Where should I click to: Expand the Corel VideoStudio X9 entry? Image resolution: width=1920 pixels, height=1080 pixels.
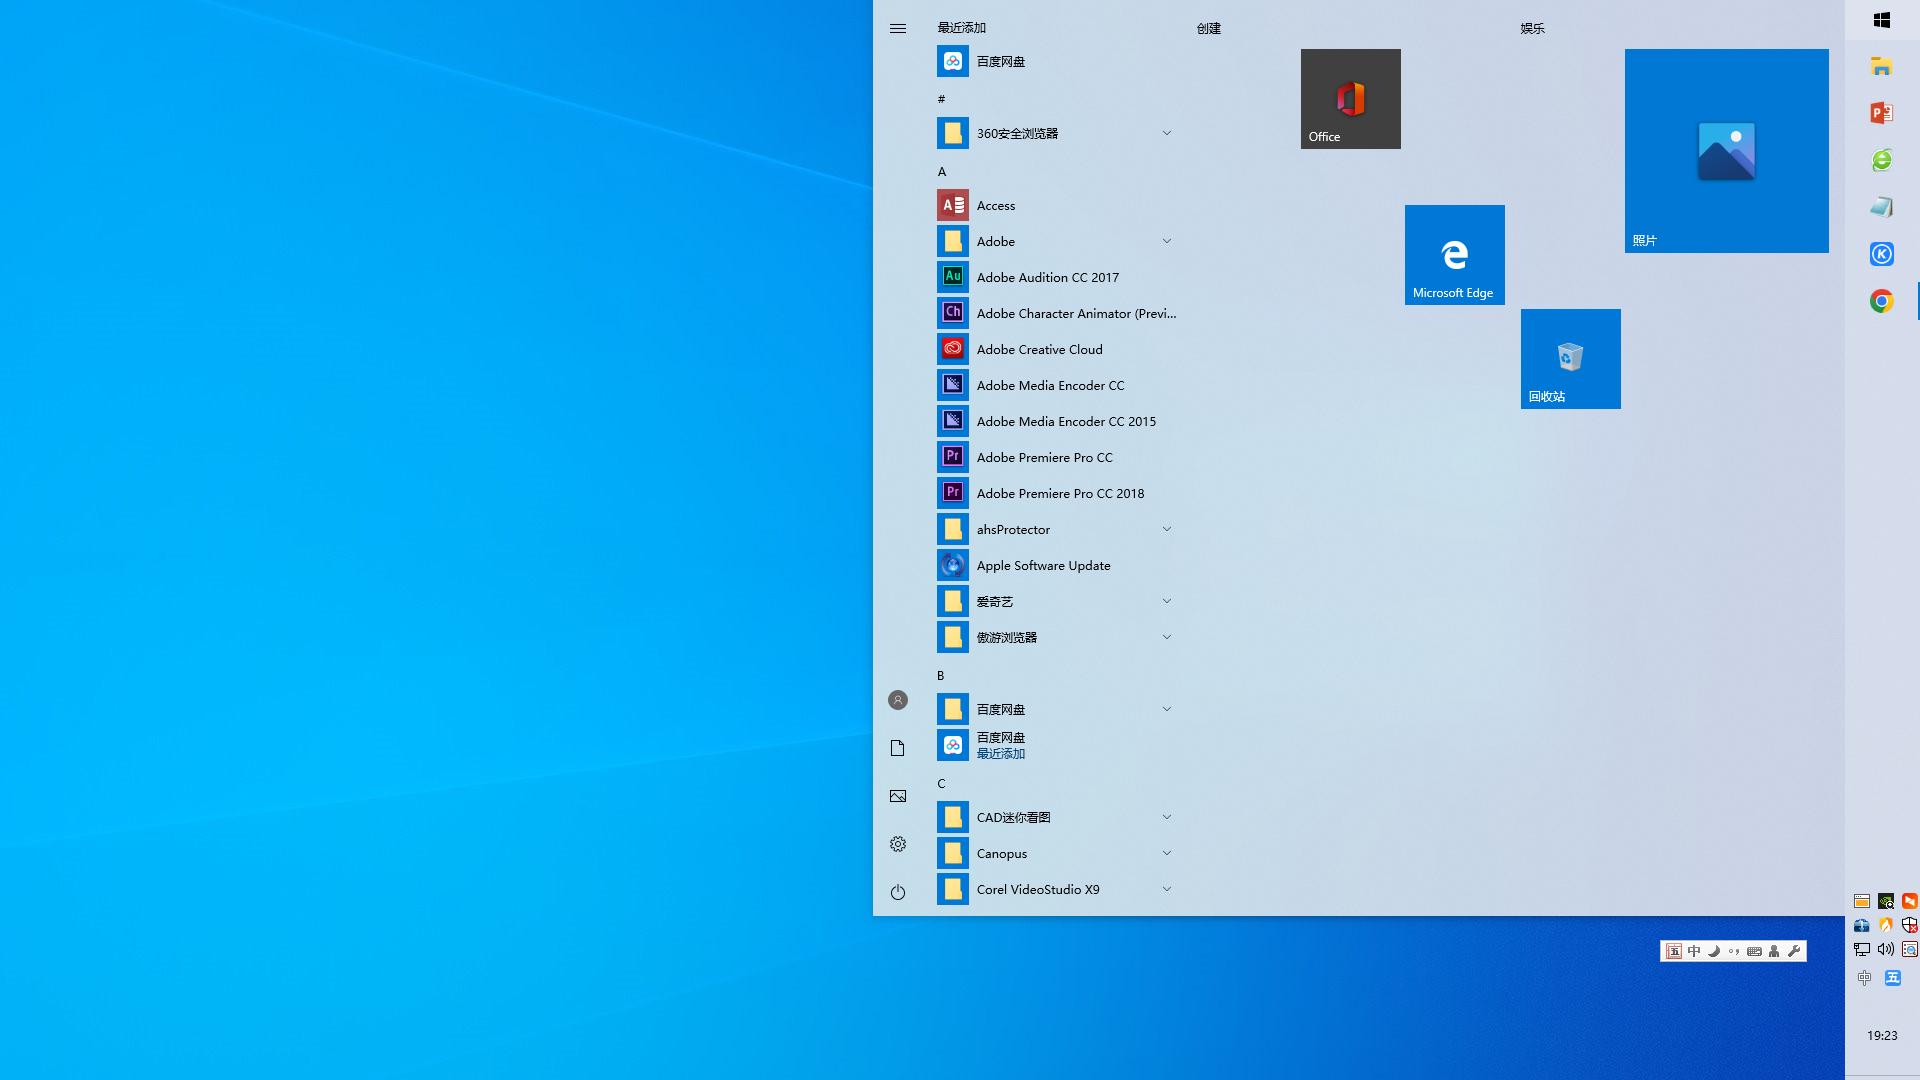pyautogui.click(x=1166, y=889)
